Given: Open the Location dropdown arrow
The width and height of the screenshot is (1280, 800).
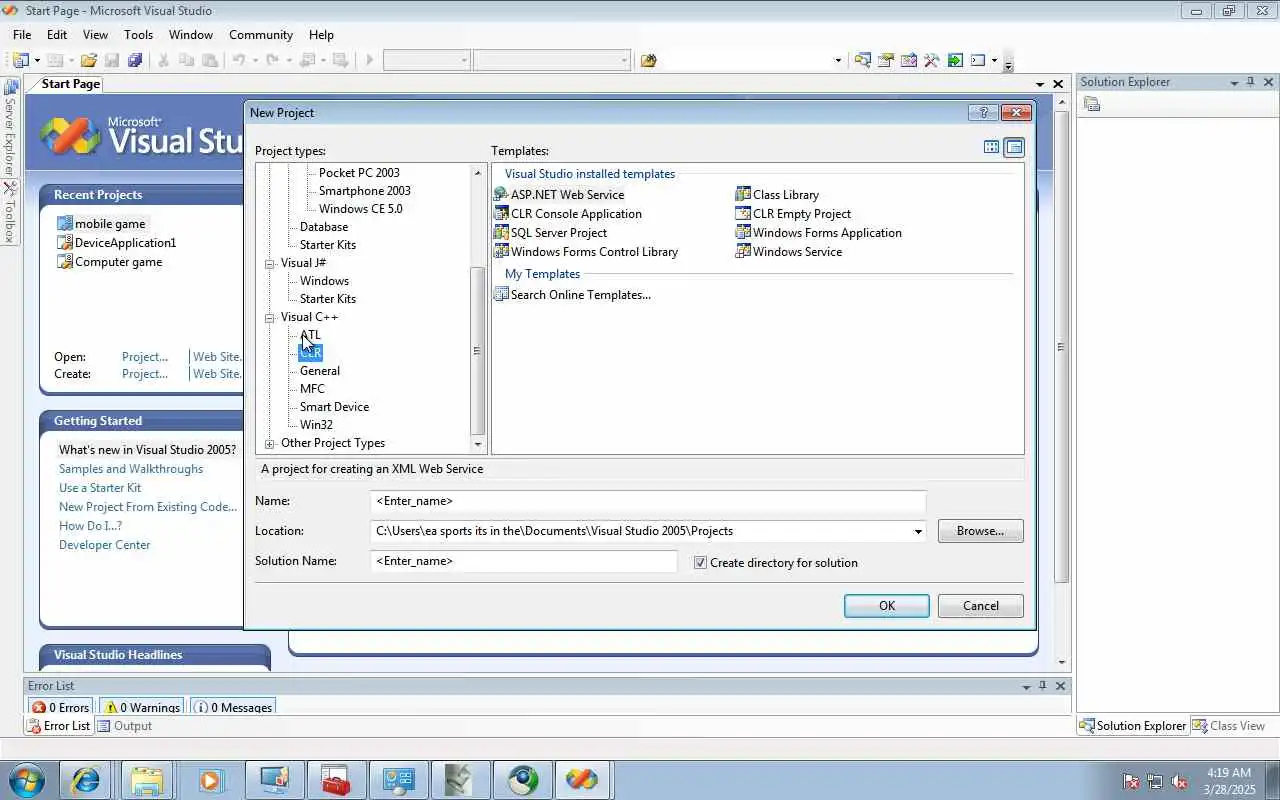Looking at the screenshot, I should click(917, 531).
